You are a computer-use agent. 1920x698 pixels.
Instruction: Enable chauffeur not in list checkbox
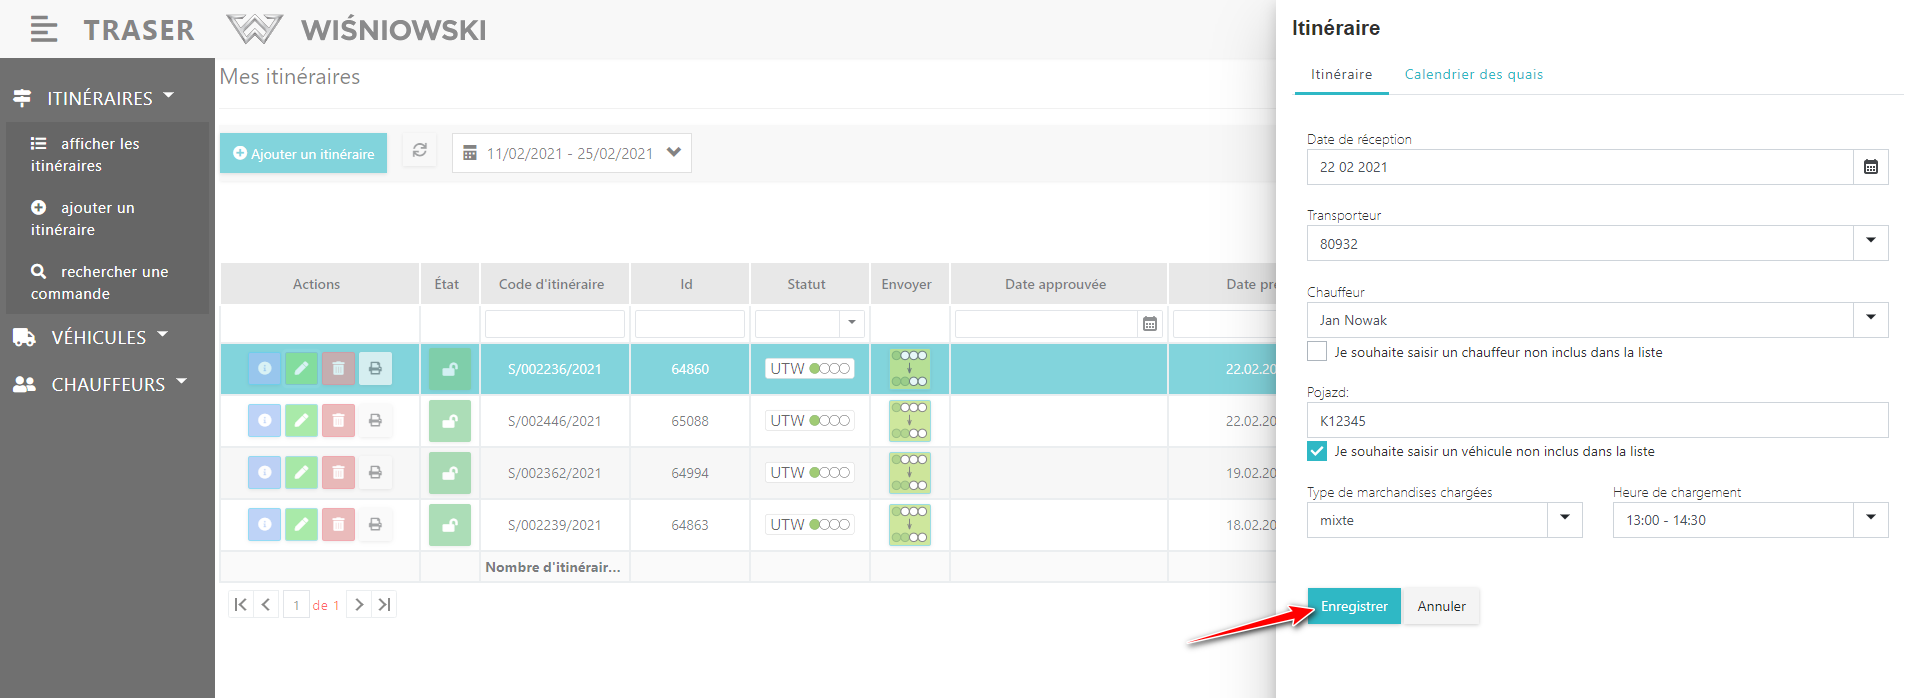[x=1317, y=352]
